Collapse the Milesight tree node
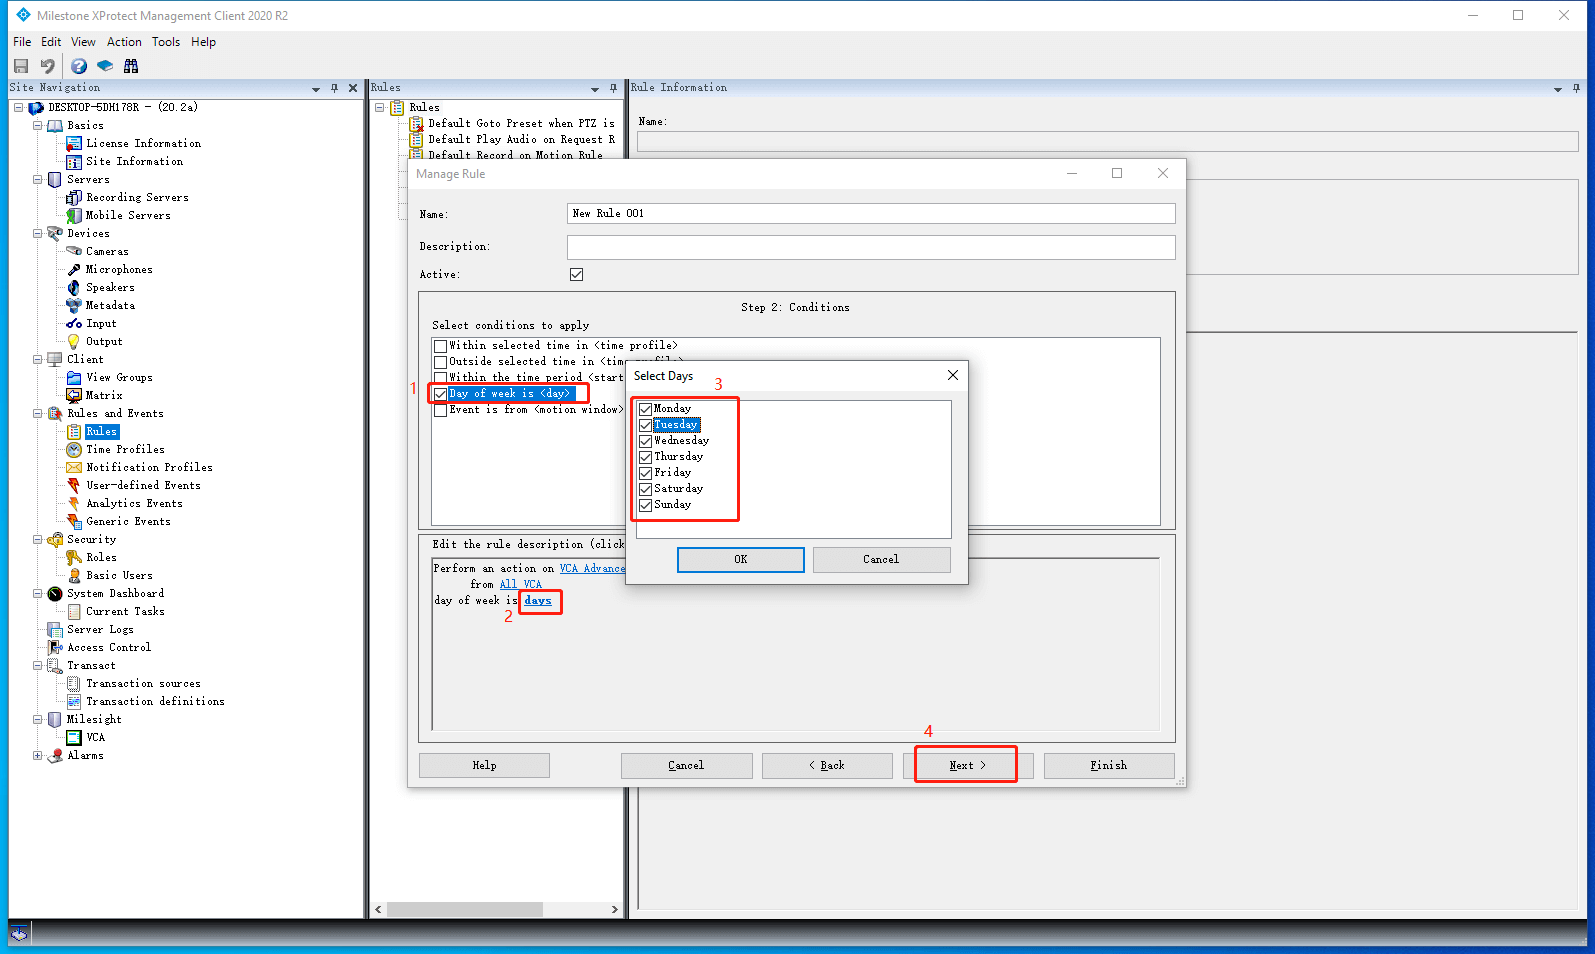The height and width of the screenshot is (954, 1595). (x=37, y=720)
